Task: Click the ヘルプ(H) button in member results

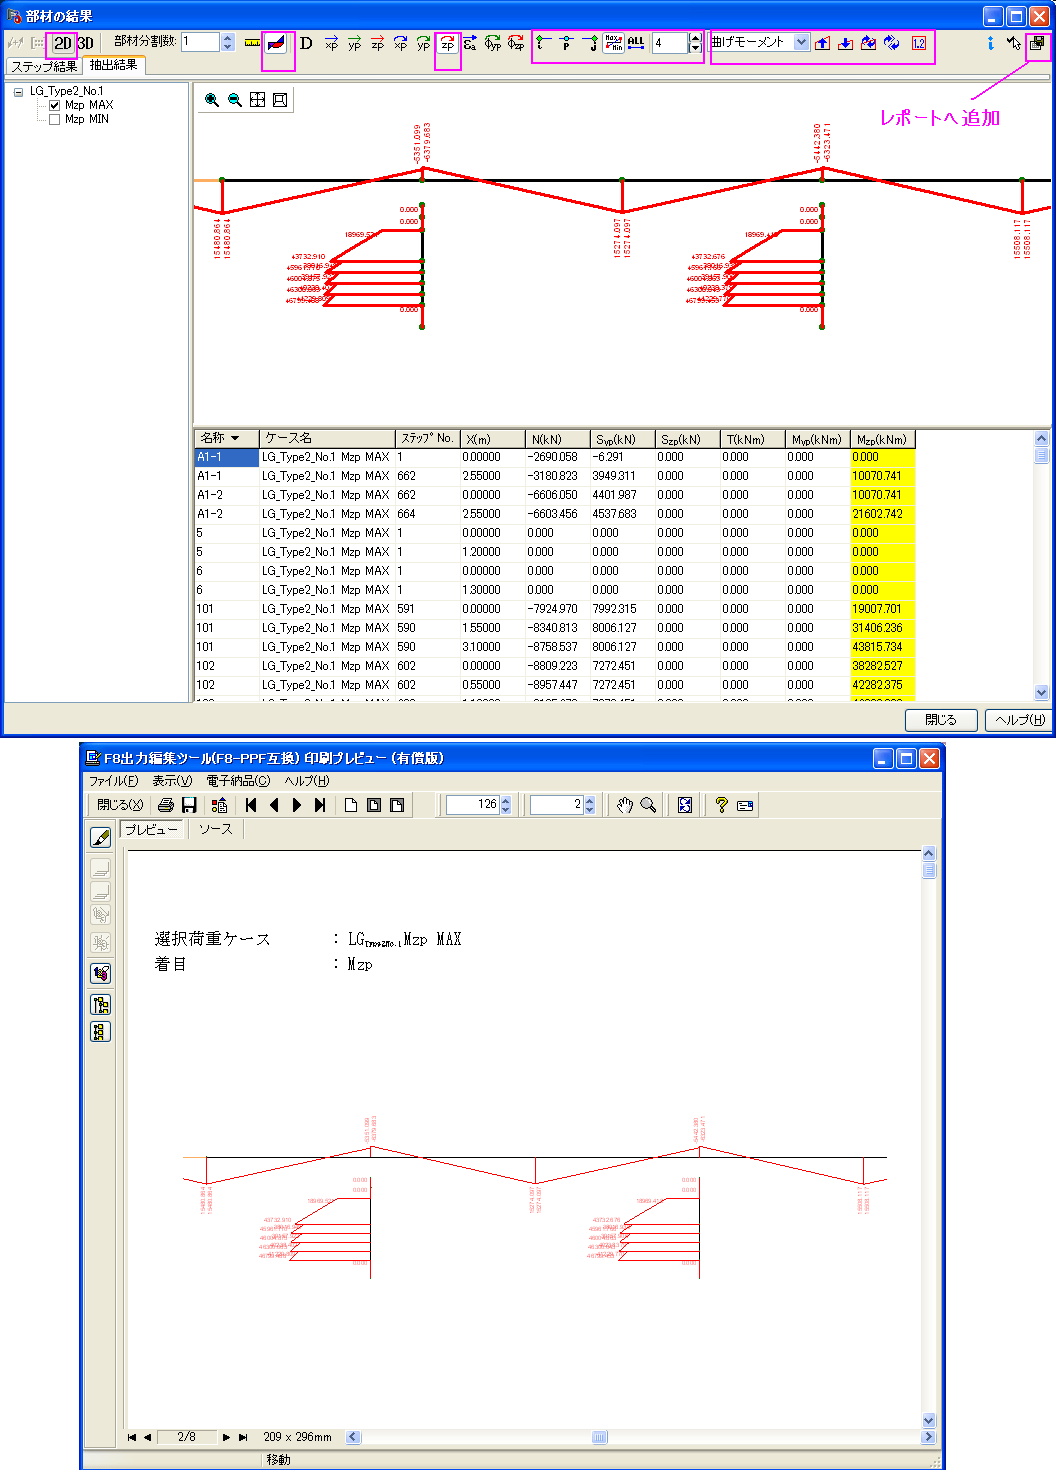Action: (x=1020, y=720)
